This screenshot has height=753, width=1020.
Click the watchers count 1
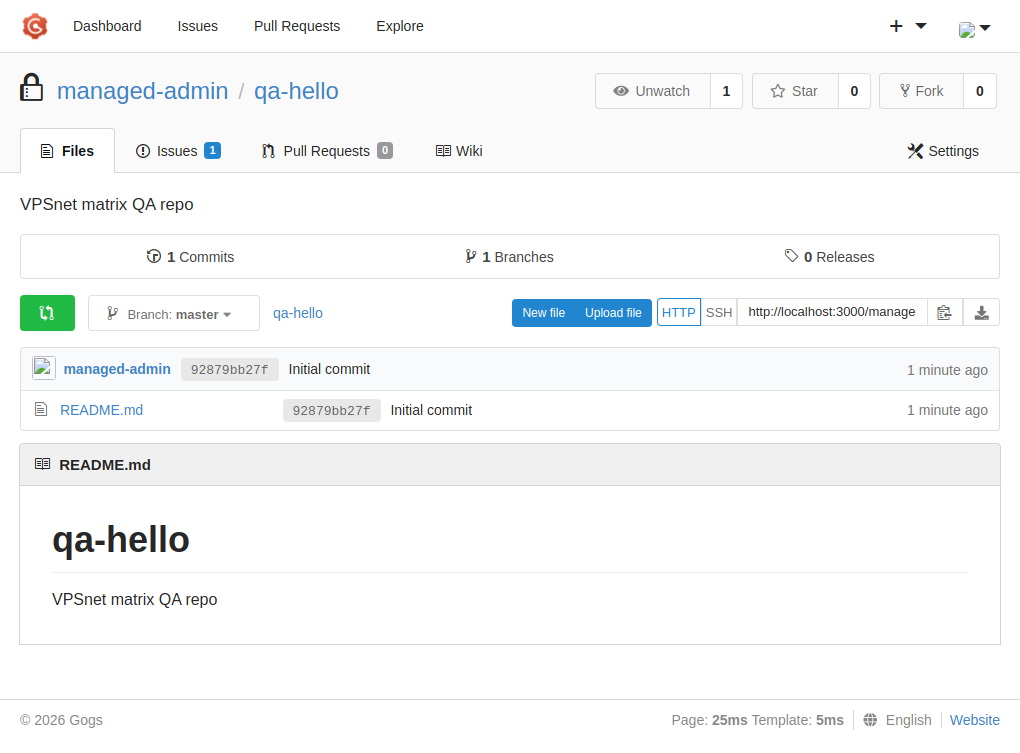point(726,91)
